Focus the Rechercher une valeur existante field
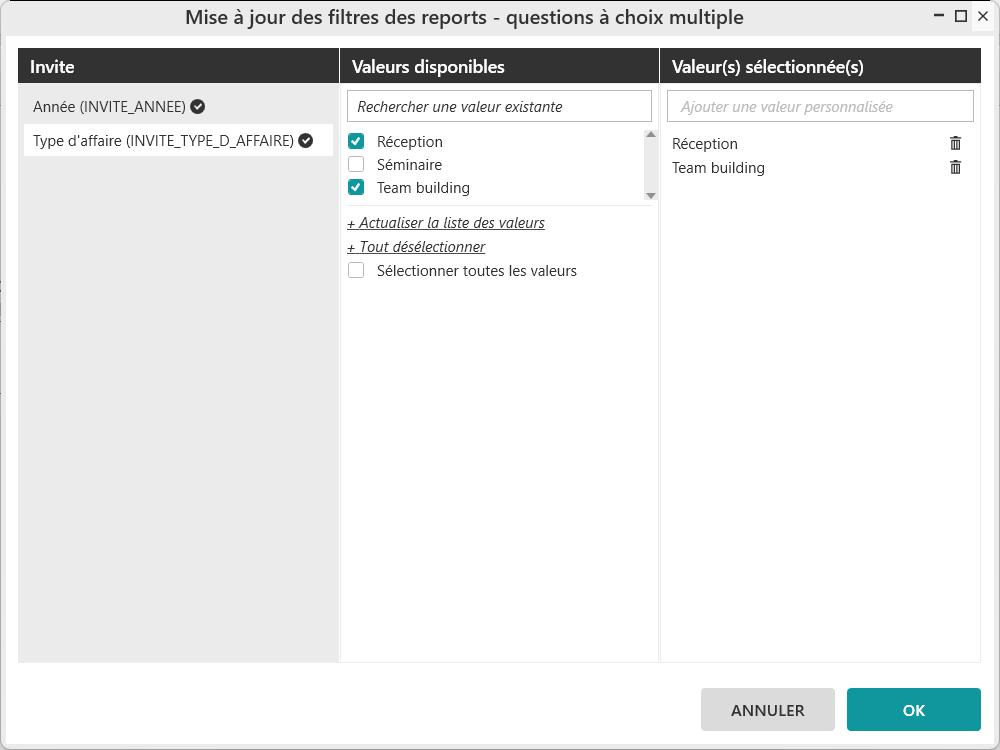Screen dimensions: 1000x750 (499, 106)
